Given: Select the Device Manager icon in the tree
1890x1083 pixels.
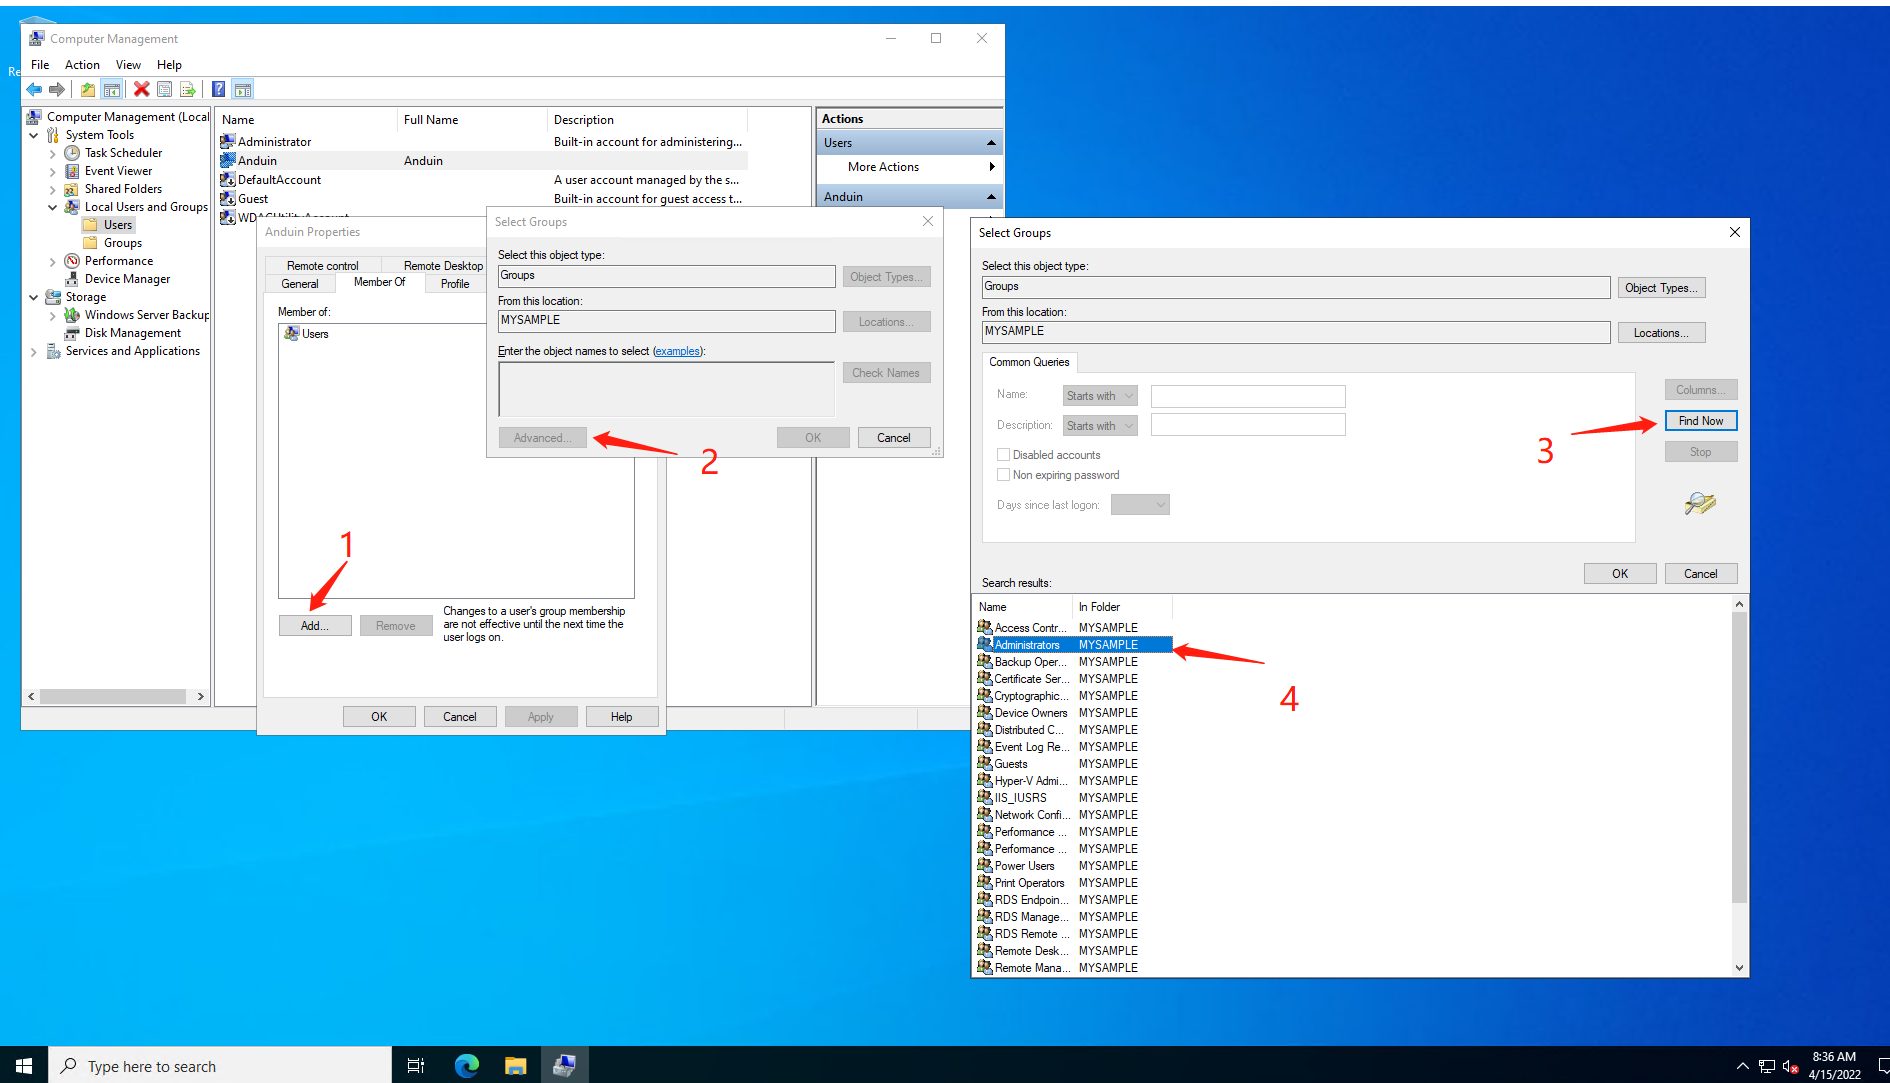Looking at the screenshot, I should click(x=72, y=279).
